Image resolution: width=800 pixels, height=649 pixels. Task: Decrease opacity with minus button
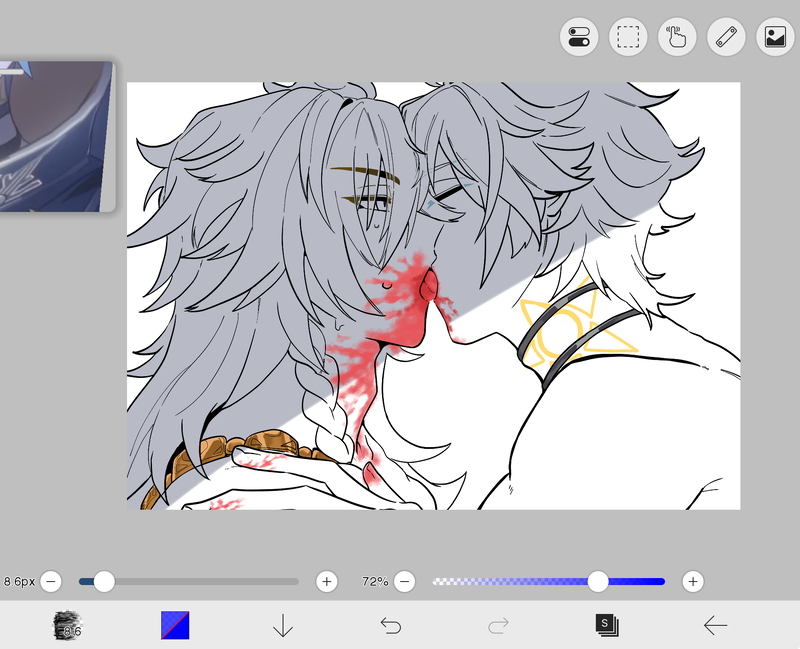coord(405,581)
